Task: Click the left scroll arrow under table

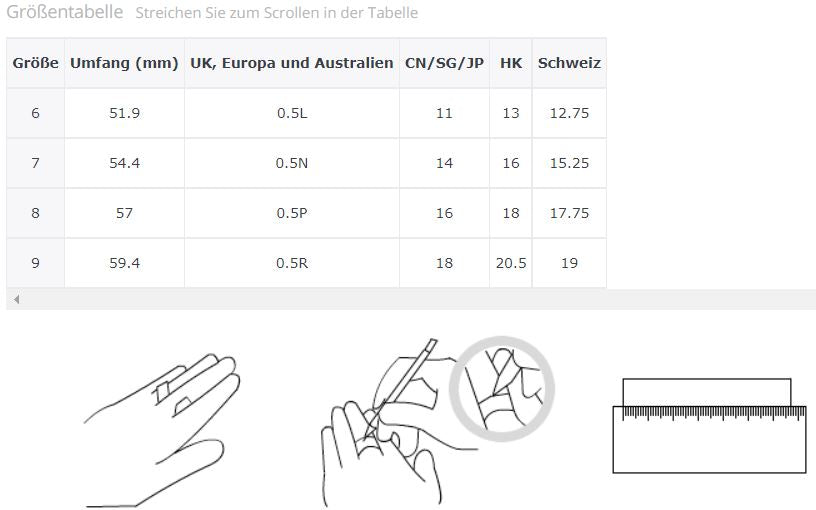Action: point(16,299)
